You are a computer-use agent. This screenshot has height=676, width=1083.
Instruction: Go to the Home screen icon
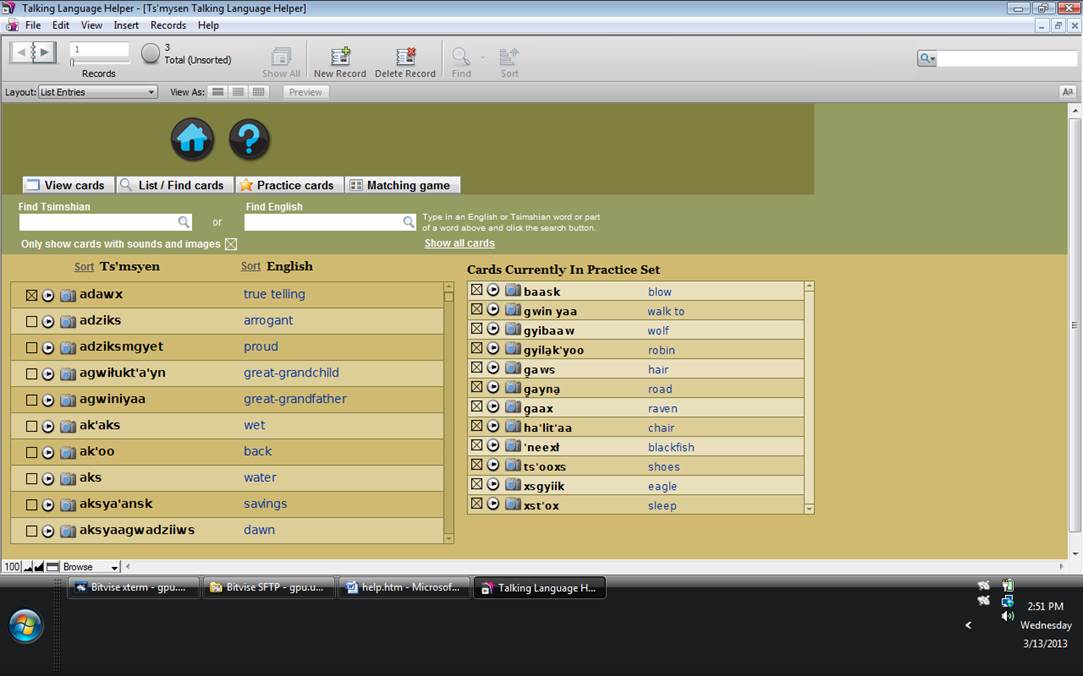pyautogui.click(x=192, y=139)
